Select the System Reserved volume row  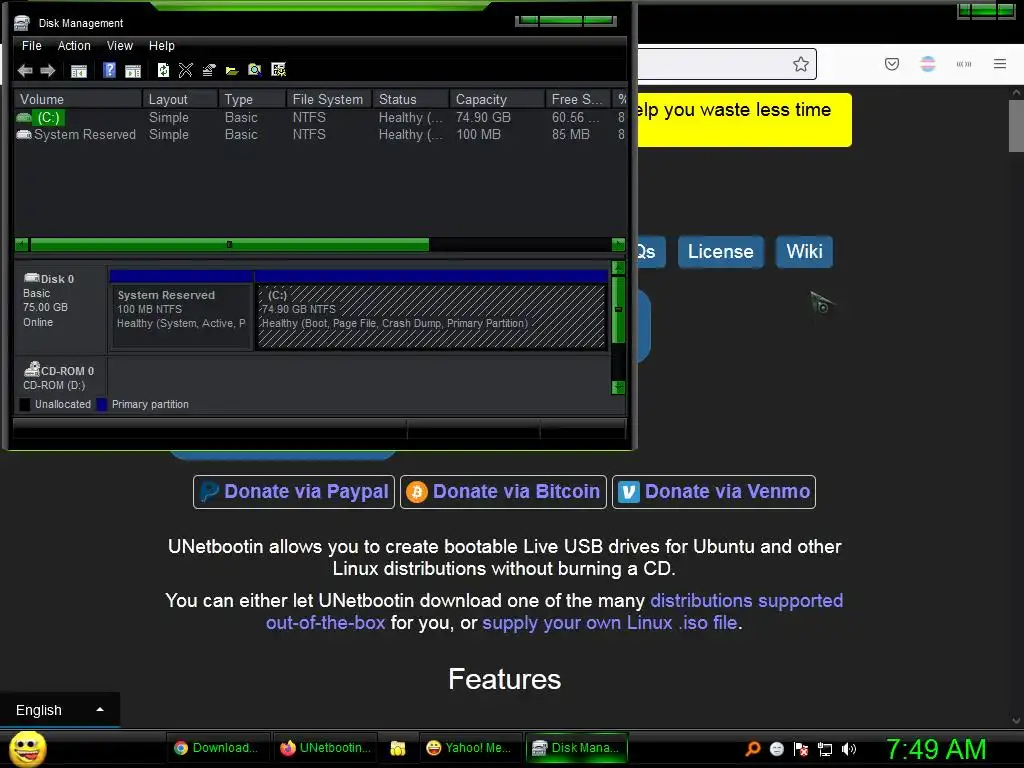(320, 135)
